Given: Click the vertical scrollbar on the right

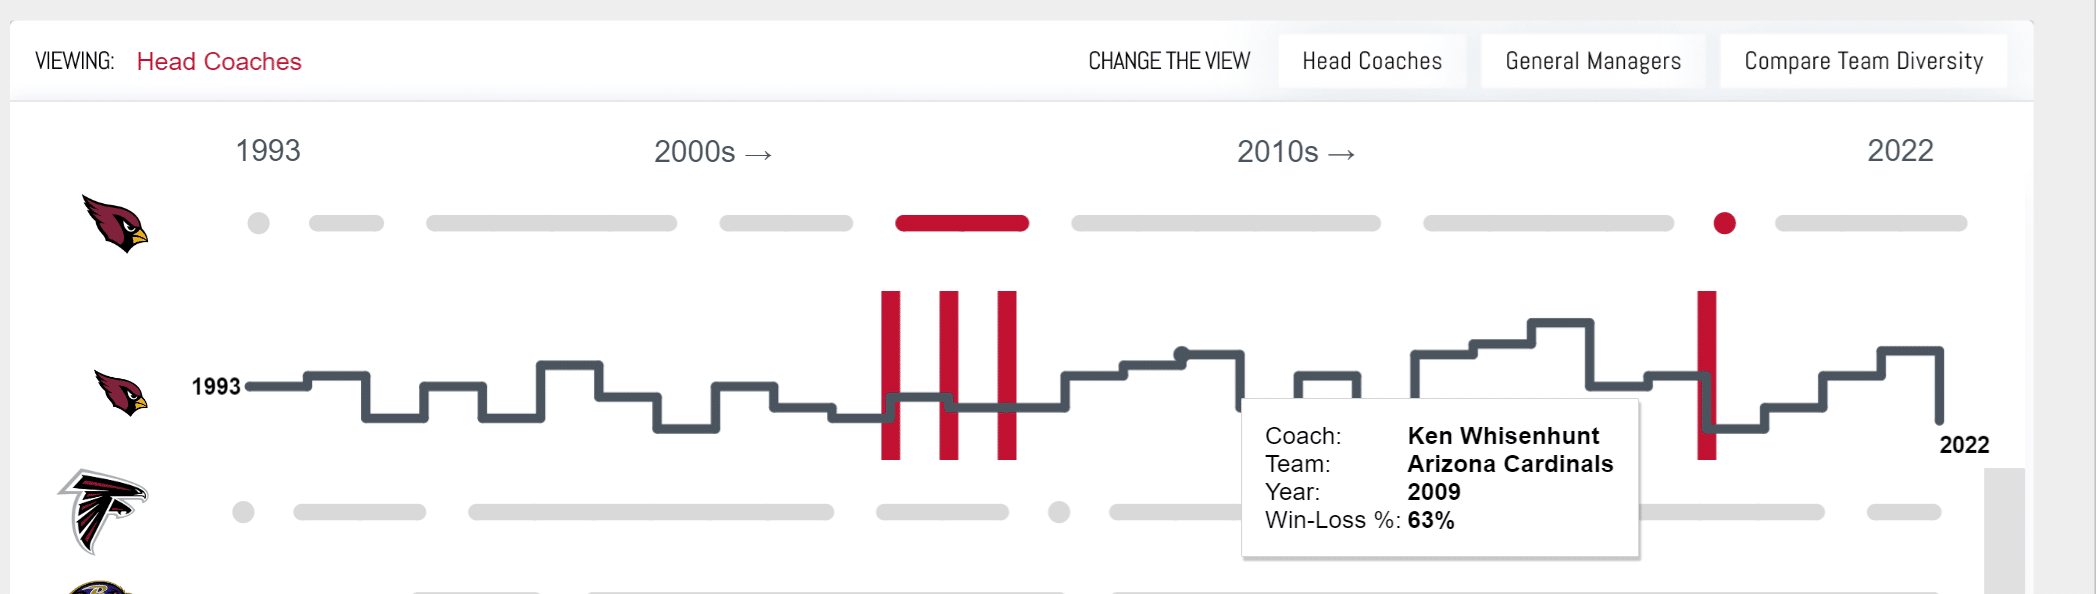Looking at the screenshot, I should [2004, 531].
